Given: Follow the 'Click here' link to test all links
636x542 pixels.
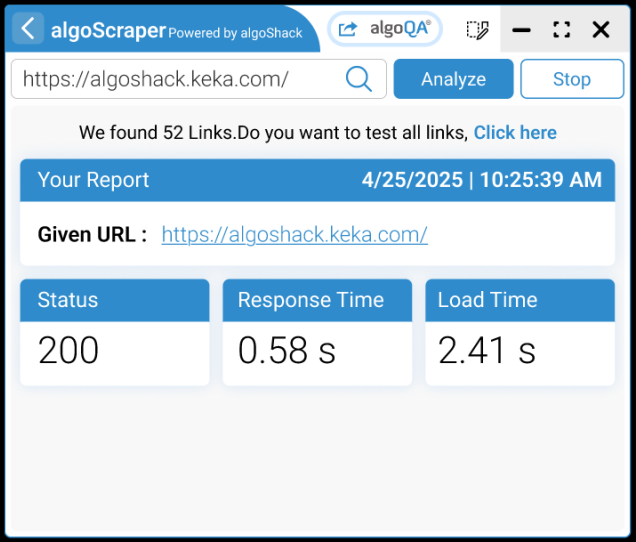Looking at the screenshot, I should point(515,133).
